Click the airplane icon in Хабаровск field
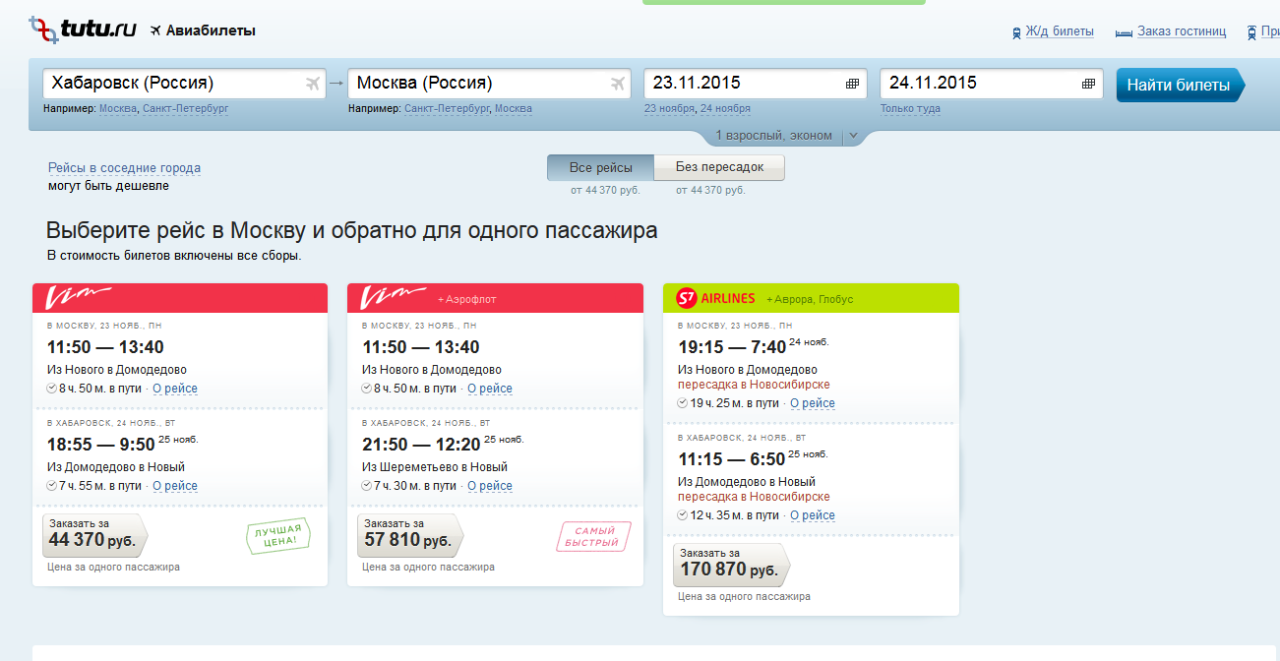 pos(313,83)
